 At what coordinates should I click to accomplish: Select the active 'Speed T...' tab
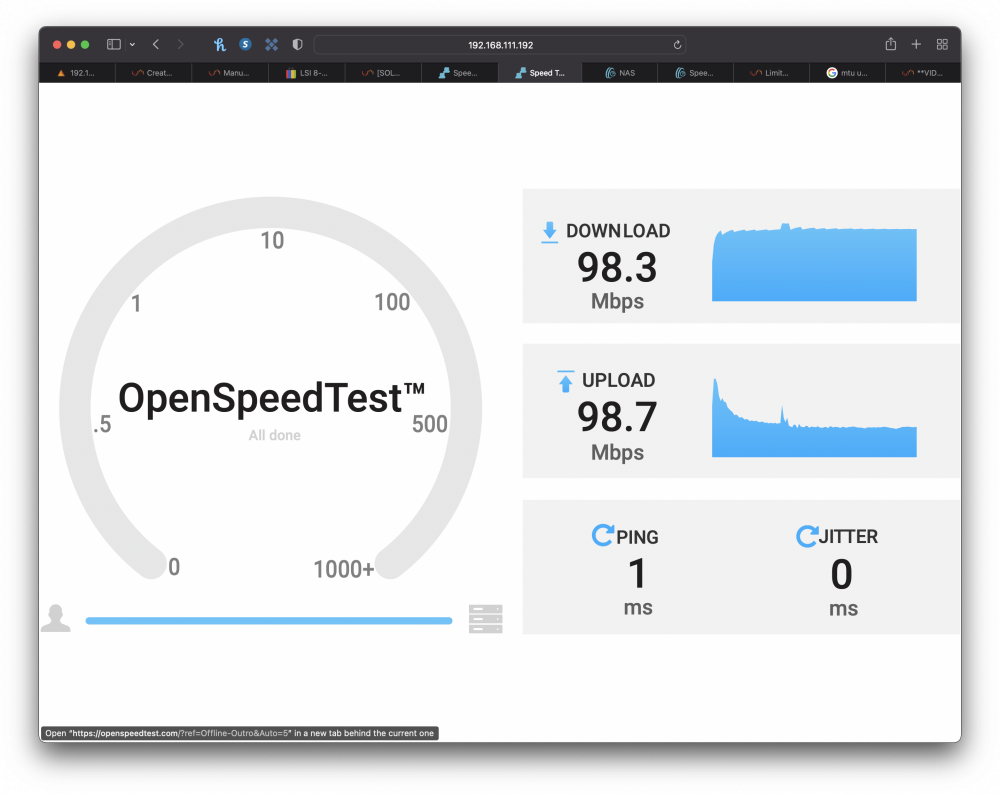pyautogui.click(x=540, y=73)
